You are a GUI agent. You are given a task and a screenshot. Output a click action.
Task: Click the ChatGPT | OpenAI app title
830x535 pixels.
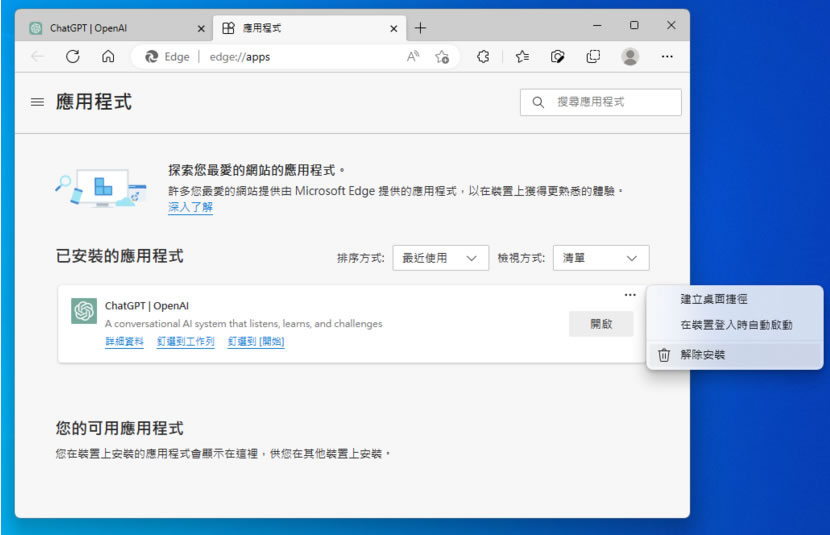(x=147, y=306)
